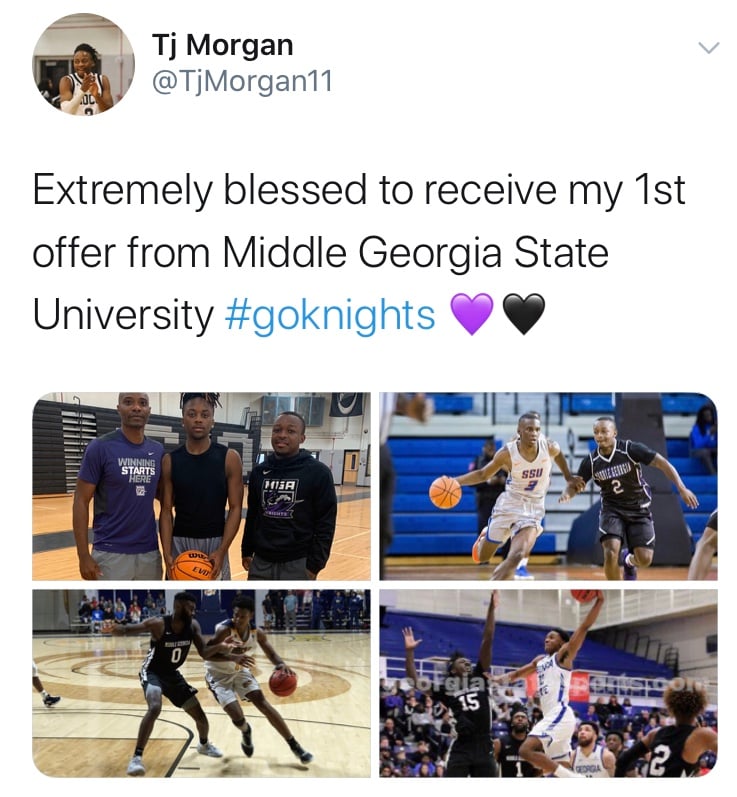This screenshot has height=797, width=737.
Task: Open the SSU player dribbling photo
Action: pyautogui.click(x=548, y=486)
